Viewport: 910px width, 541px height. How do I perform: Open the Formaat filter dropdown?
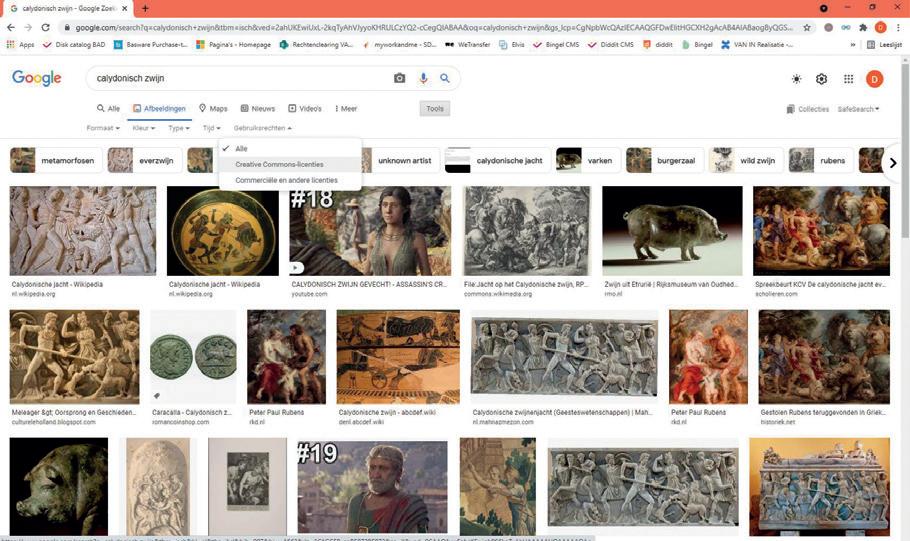103,128
